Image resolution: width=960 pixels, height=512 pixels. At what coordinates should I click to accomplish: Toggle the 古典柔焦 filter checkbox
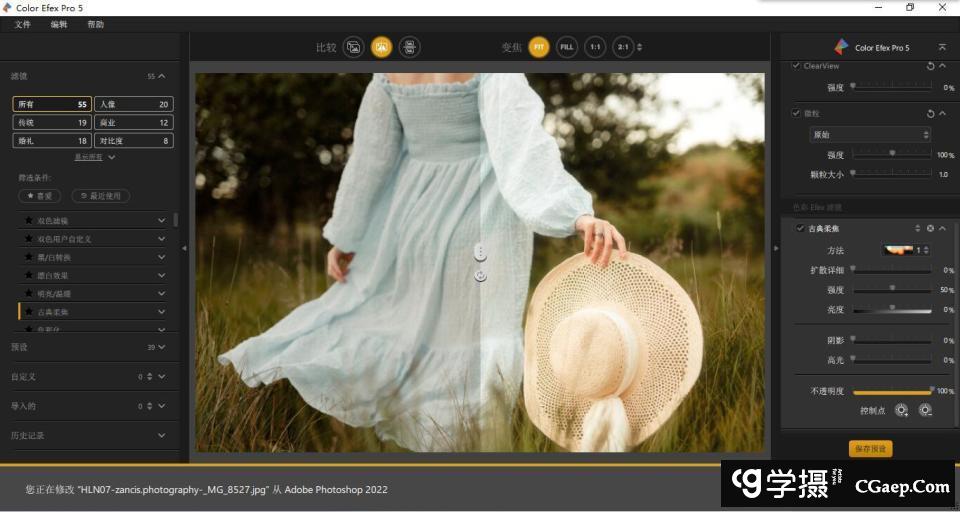[x=800, y=228]
